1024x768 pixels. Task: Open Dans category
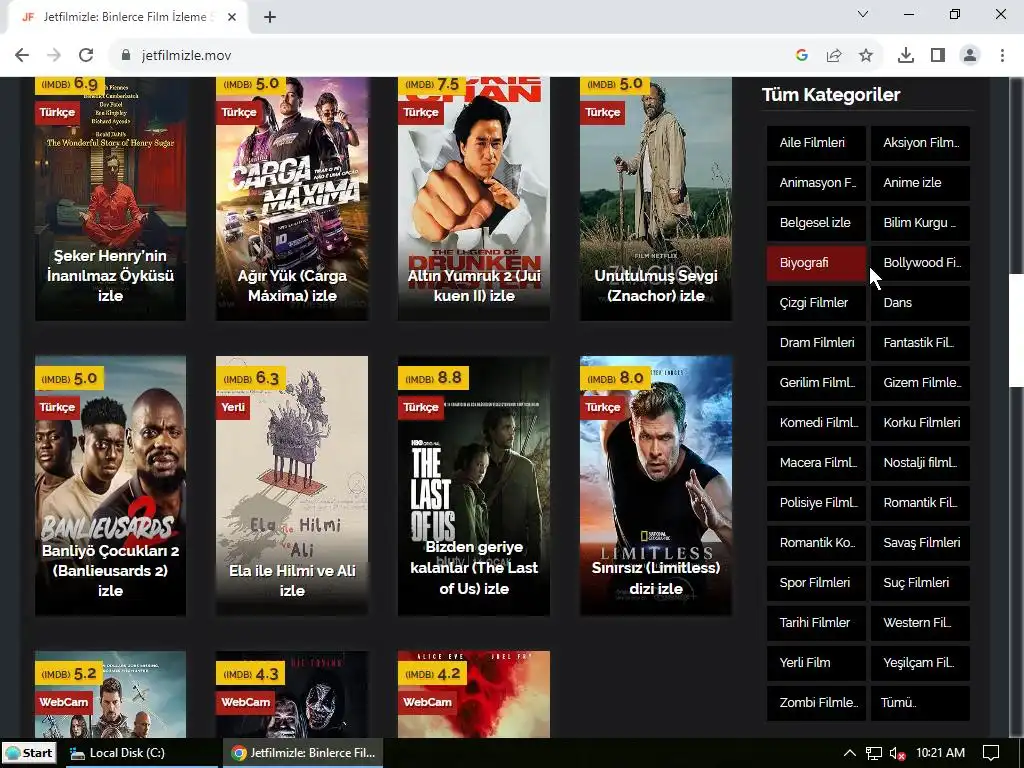click(x=920, y=303)
